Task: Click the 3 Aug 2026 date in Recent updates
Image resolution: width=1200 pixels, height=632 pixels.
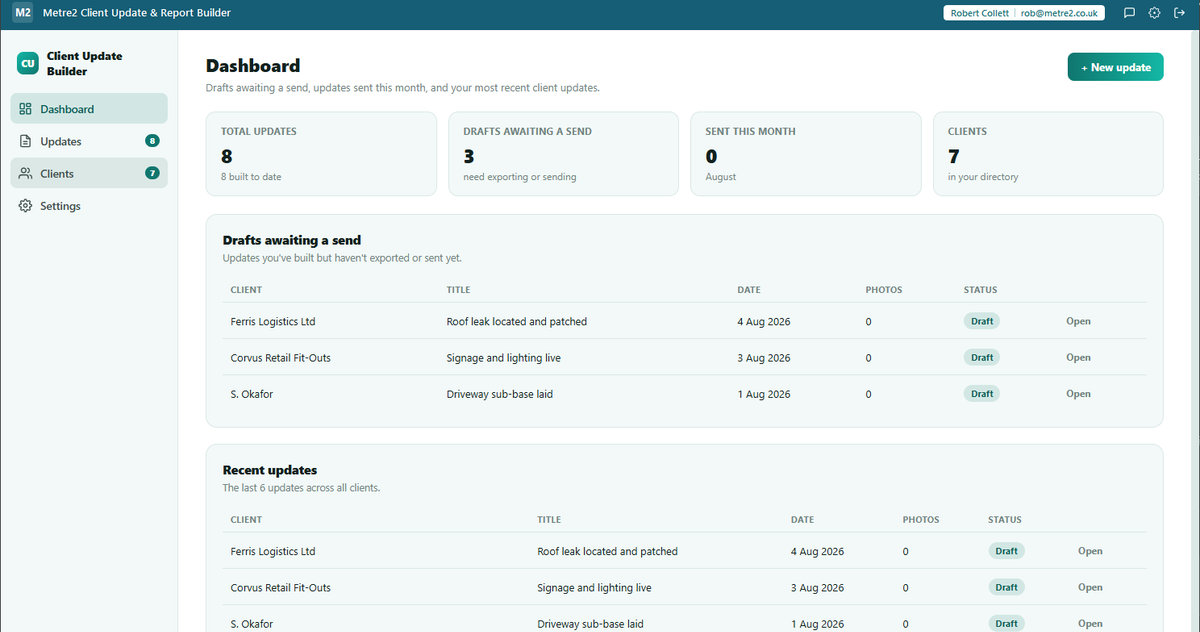Action: point(818,588)
